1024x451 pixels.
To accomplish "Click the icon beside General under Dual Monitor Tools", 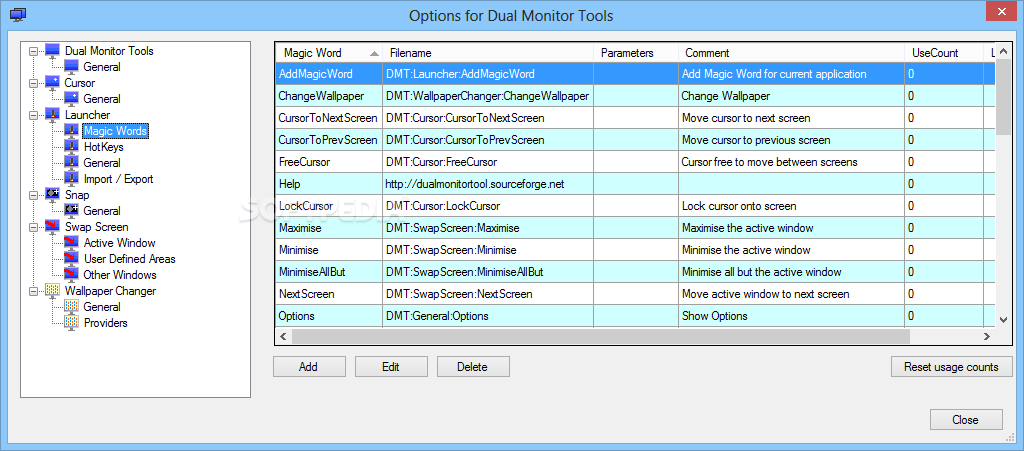I will [71, 67].
